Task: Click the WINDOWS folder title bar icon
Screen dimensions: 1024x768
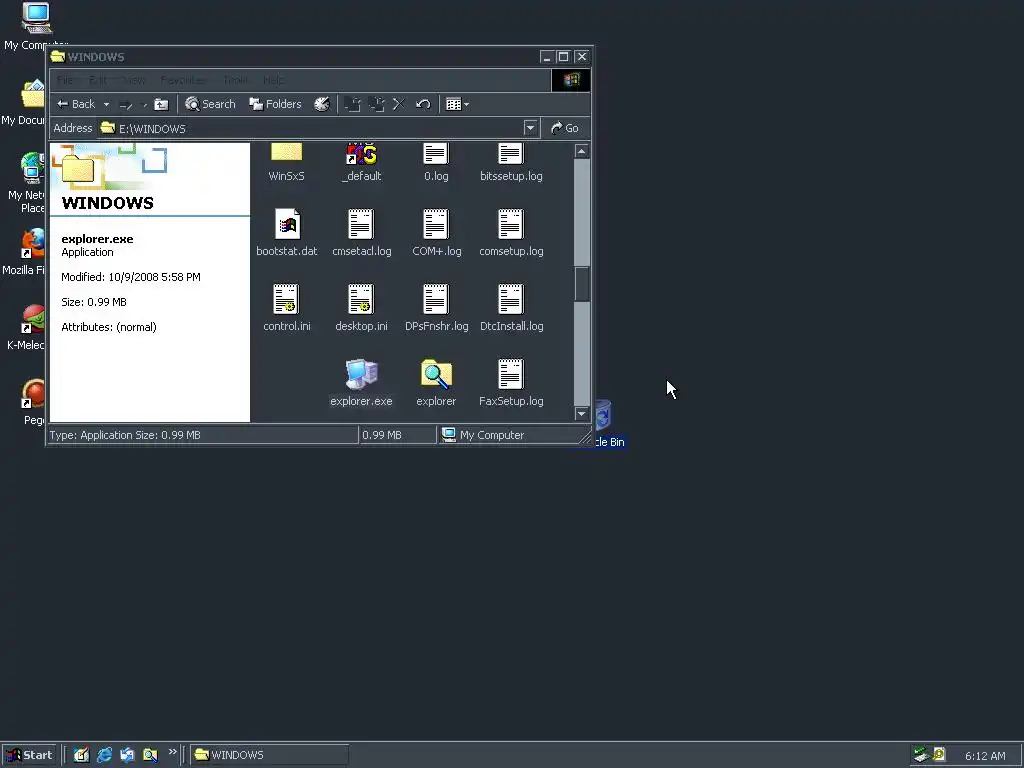Action: (57, 56)
